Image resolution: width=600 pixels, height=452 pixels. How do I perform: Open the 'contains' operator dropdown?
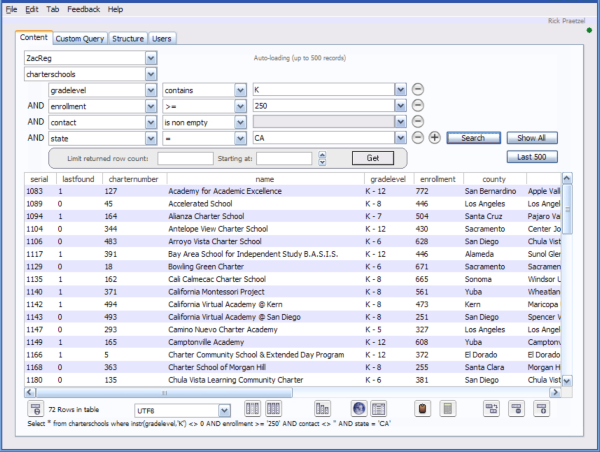tap(240, 89)
